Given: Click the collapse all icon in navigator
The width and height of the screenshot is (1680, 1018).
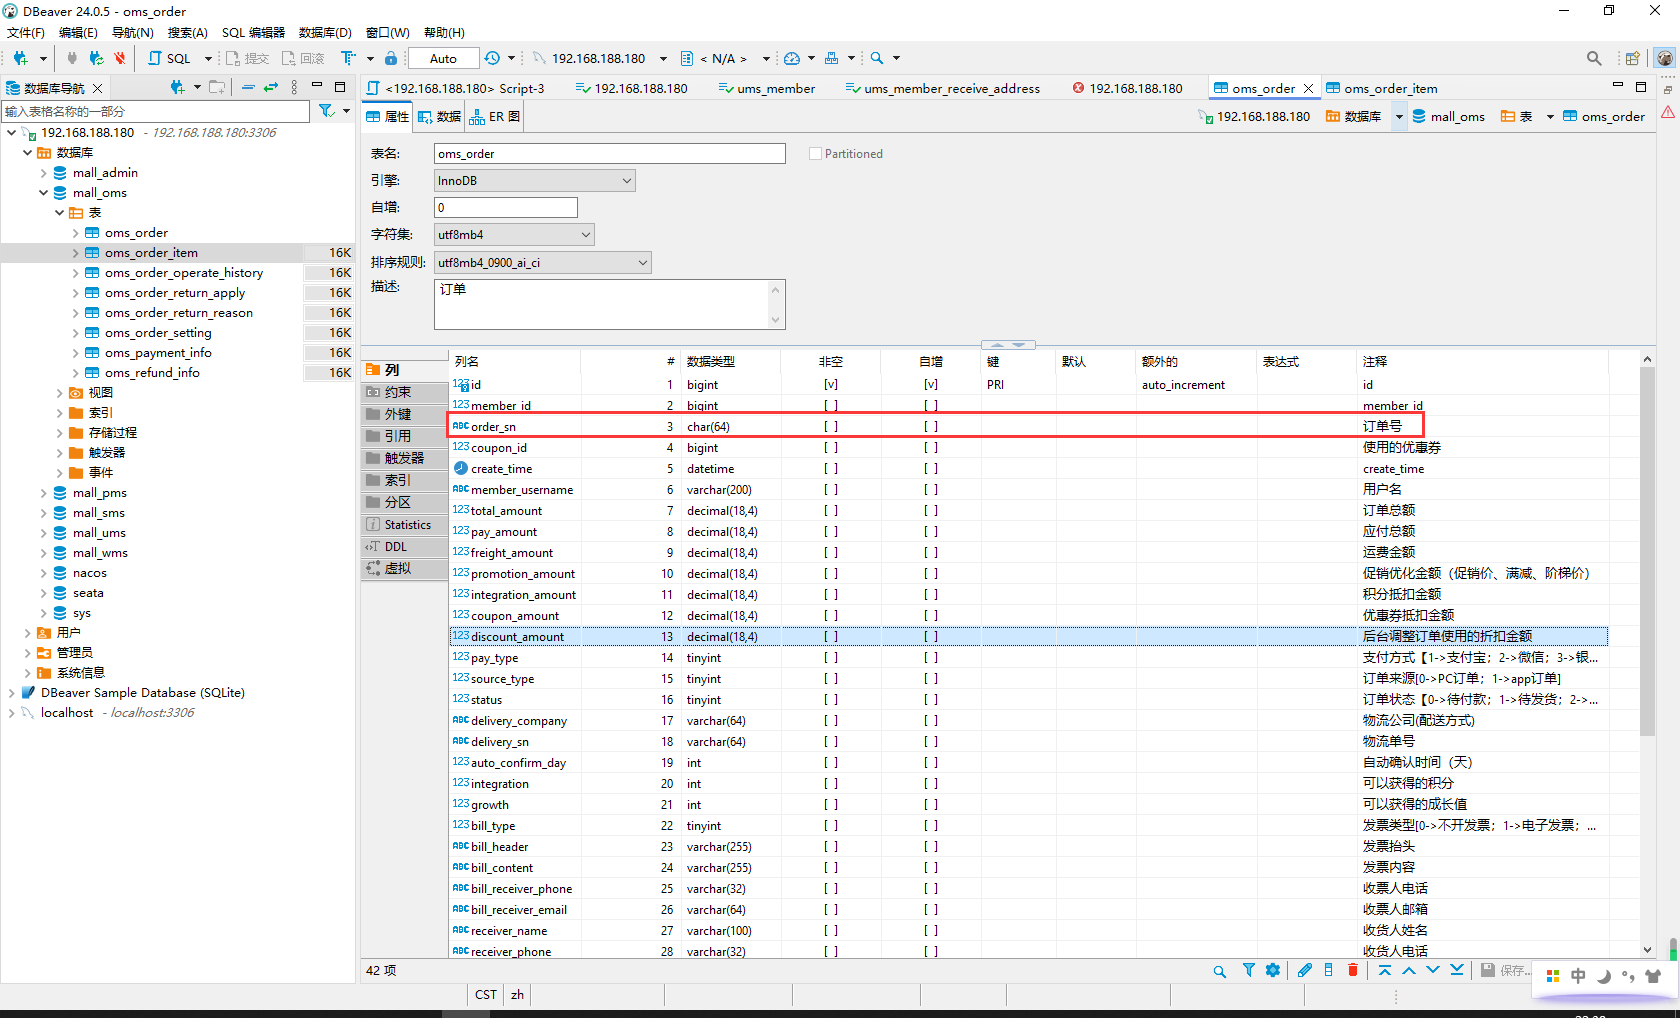Looking at the screenshot, I should point(248,87).
